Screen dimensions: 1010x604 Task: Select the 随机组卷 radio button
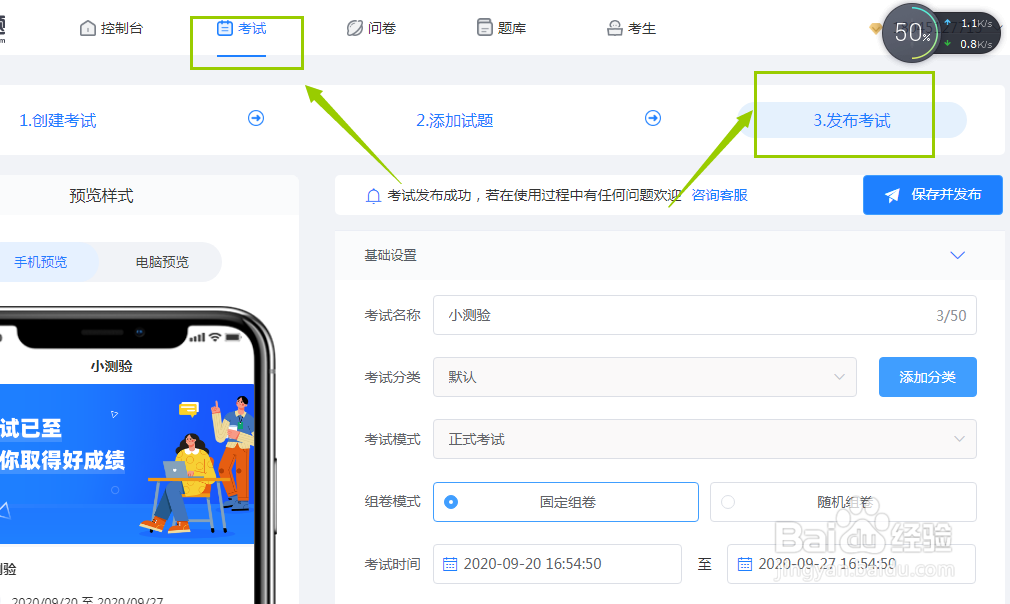click(x=730, y=502)
